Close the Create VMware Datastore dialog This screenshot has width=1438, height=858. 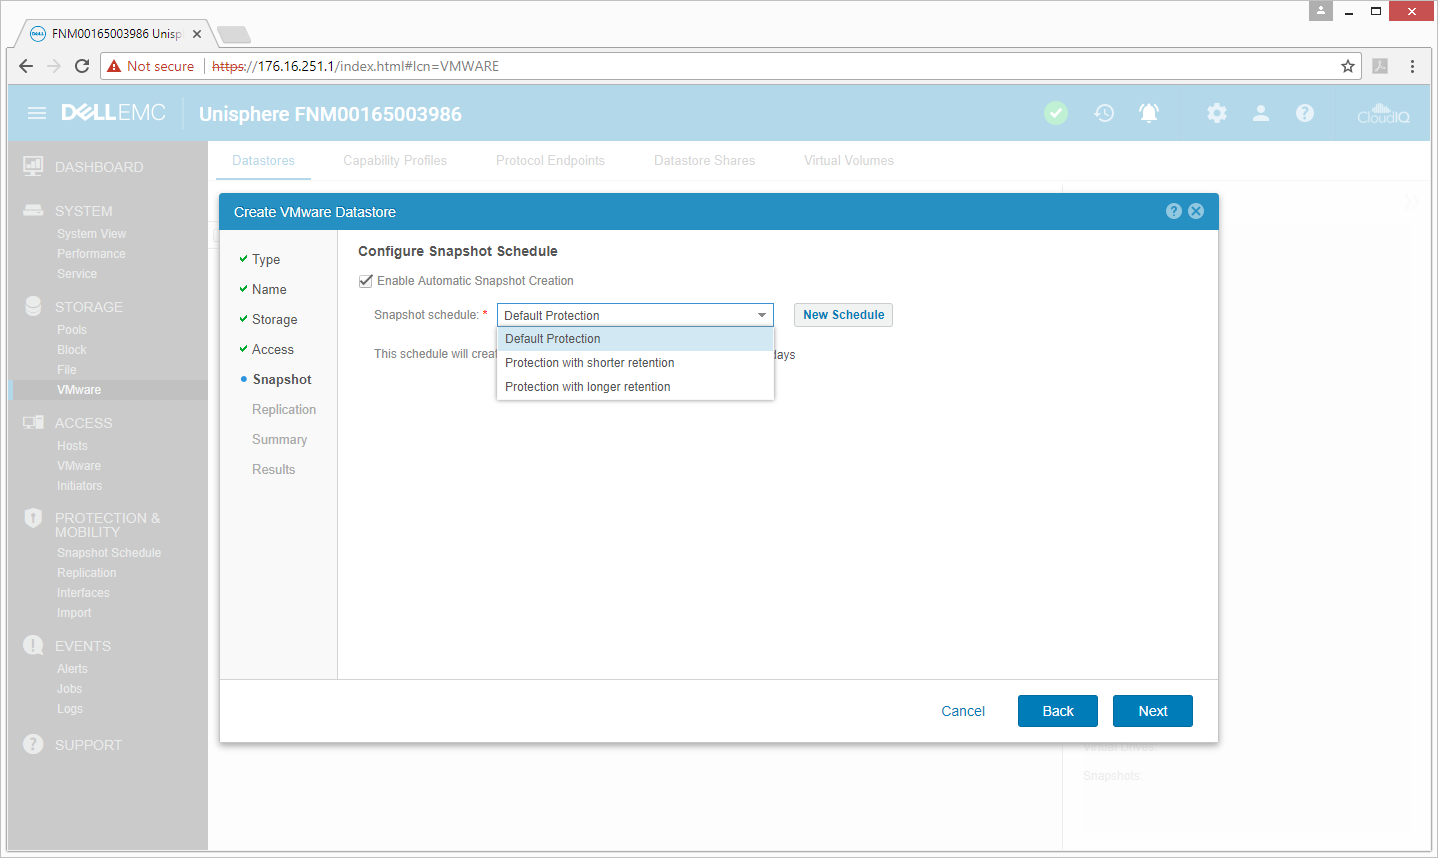tap(1196, 211)
